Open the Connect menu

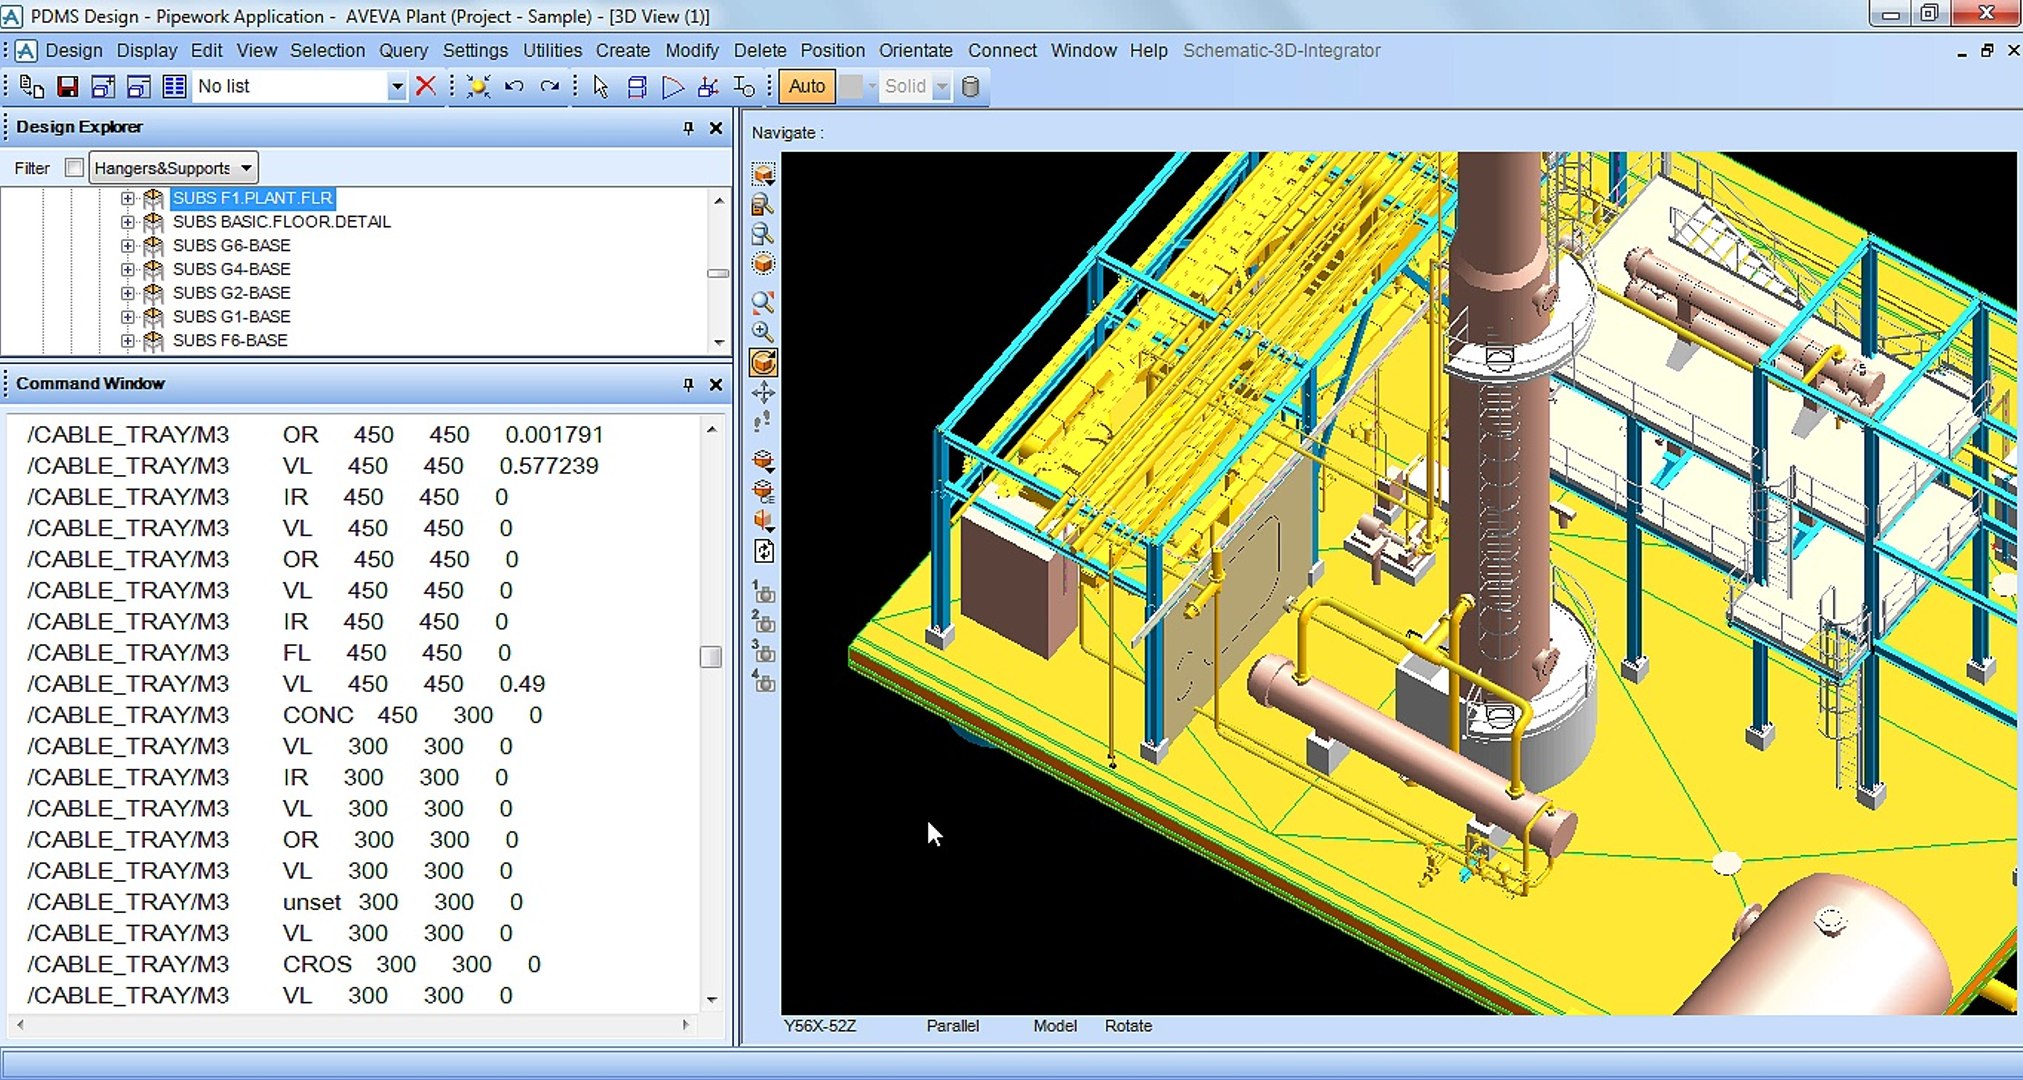click(x=1002, y=51)
